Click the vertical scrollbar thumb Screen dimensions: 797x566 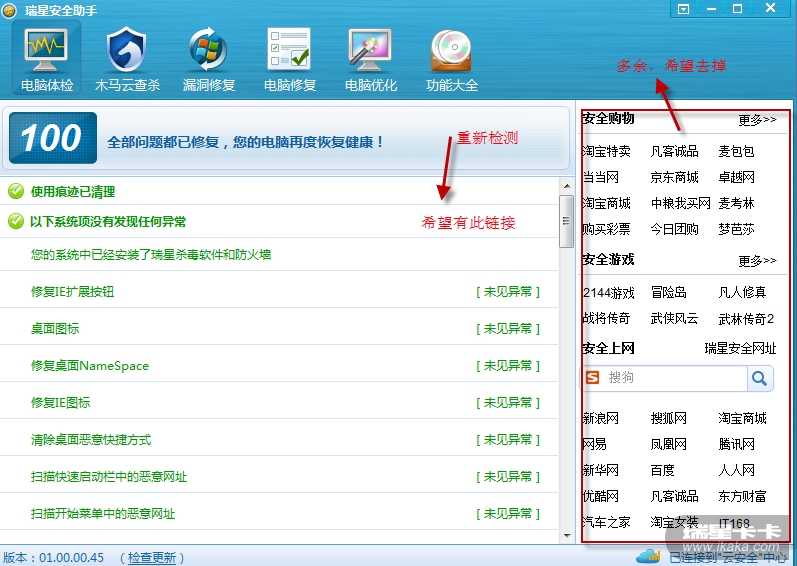click(566, 221)
